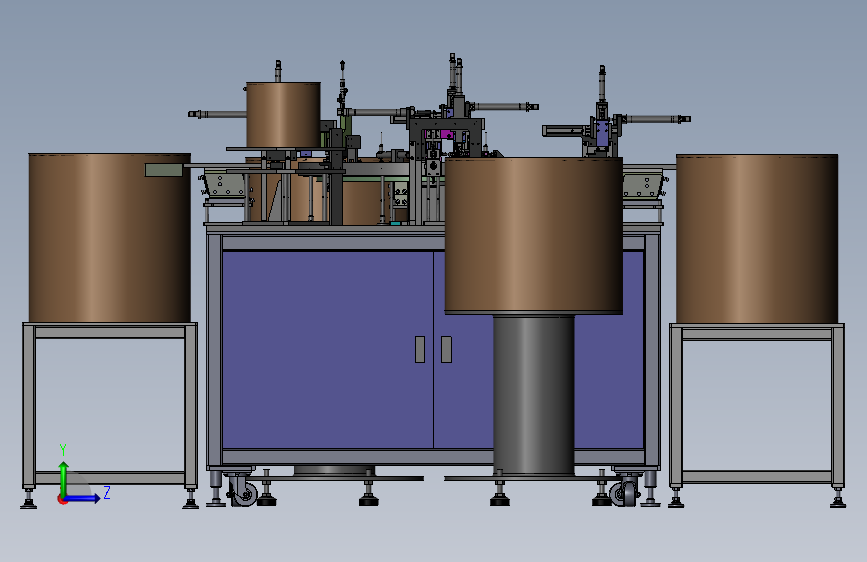Click the red origin point of the triad

click(62, 499)
